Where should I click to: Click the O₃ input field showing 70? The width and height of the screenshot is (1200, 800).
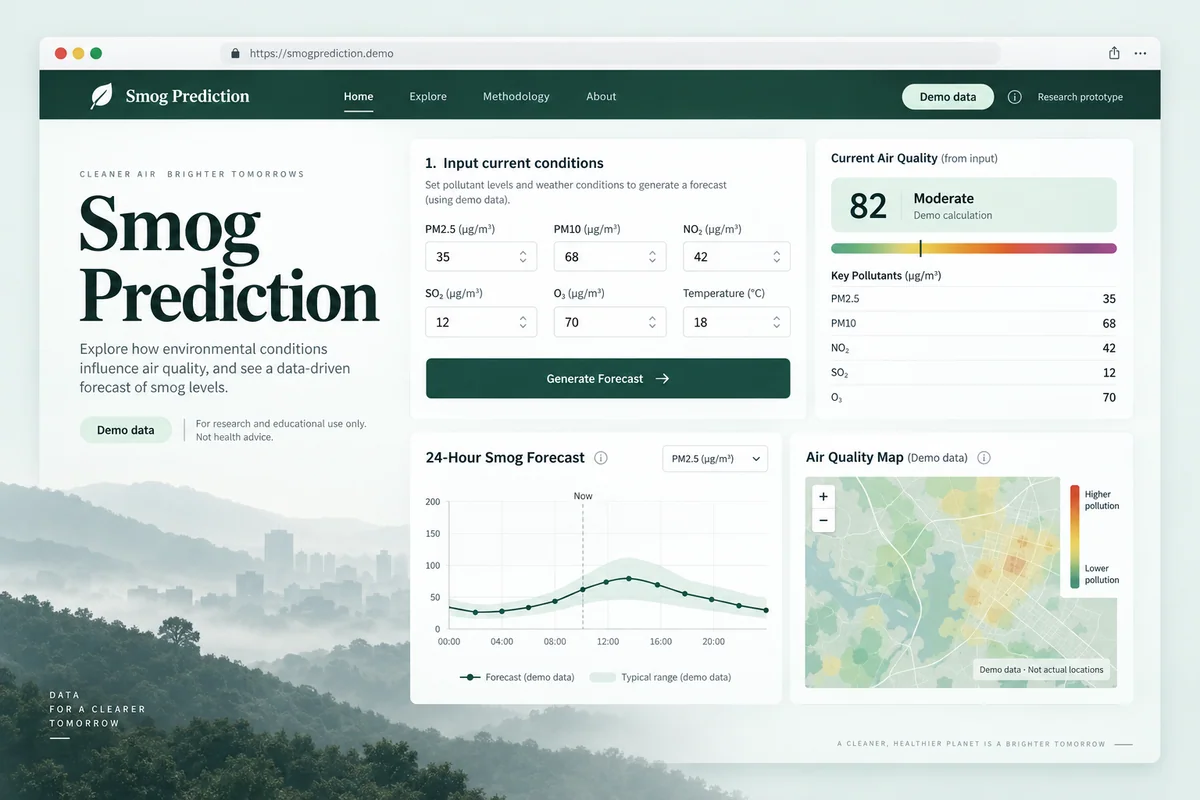point(609,322)
